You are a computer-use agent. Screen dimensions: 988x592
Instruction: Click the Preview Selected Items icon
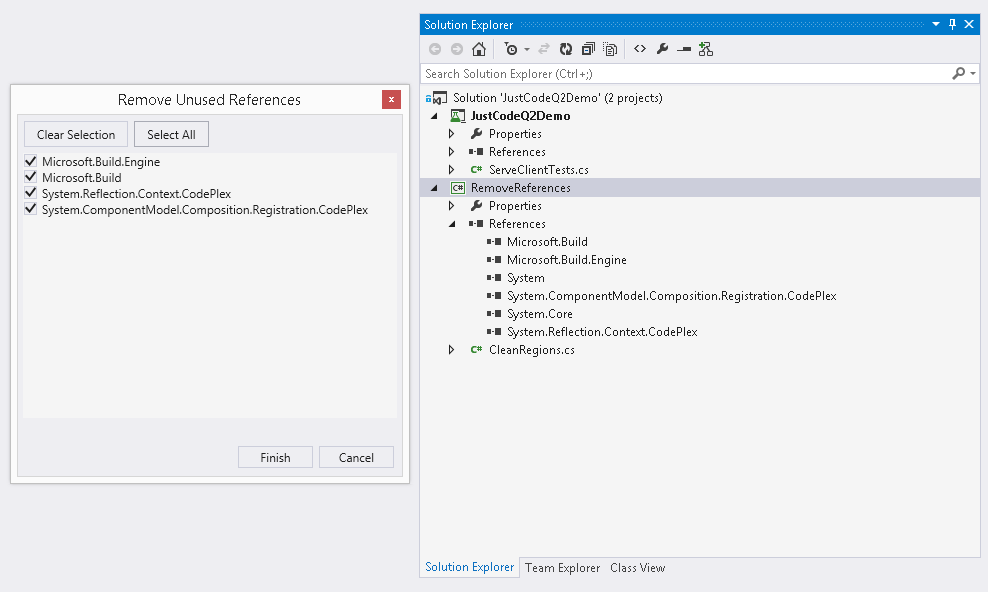pyautogui.click(x=684, y=49)
